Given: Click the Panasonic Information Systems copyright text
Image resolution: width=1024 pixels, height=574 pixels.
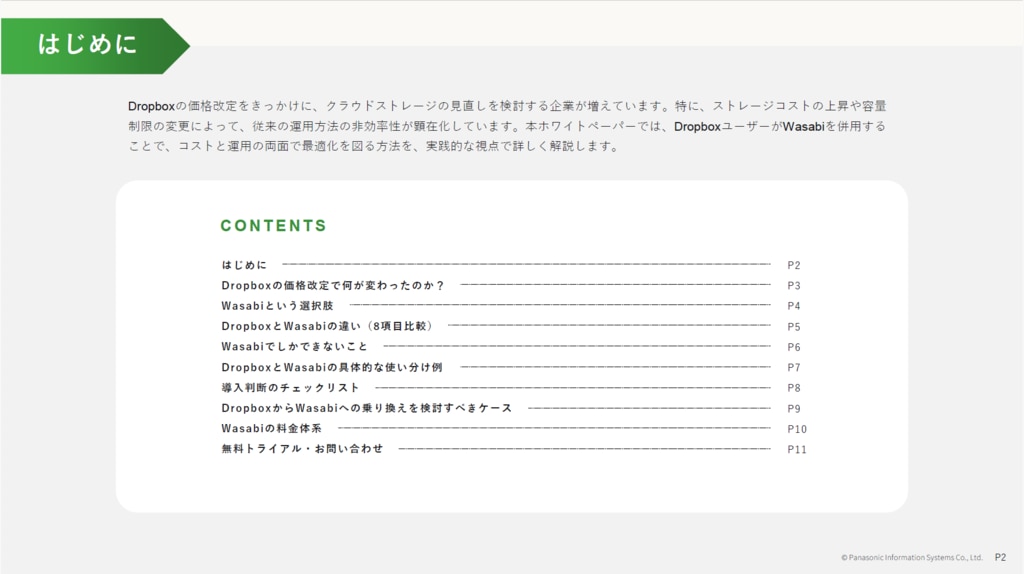Looking at the screenshot, I should (x=912, y=558).
